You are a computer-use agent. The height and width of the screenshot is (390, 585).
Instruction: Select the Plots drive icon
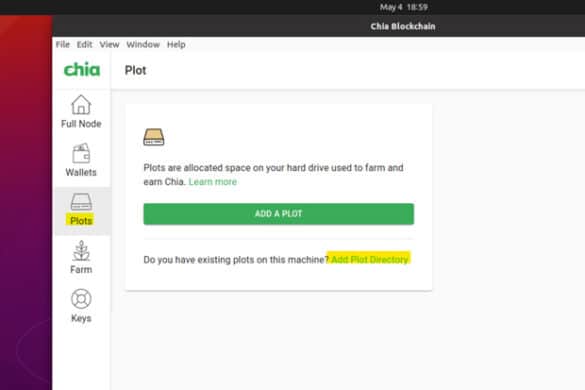pos(81,202)
